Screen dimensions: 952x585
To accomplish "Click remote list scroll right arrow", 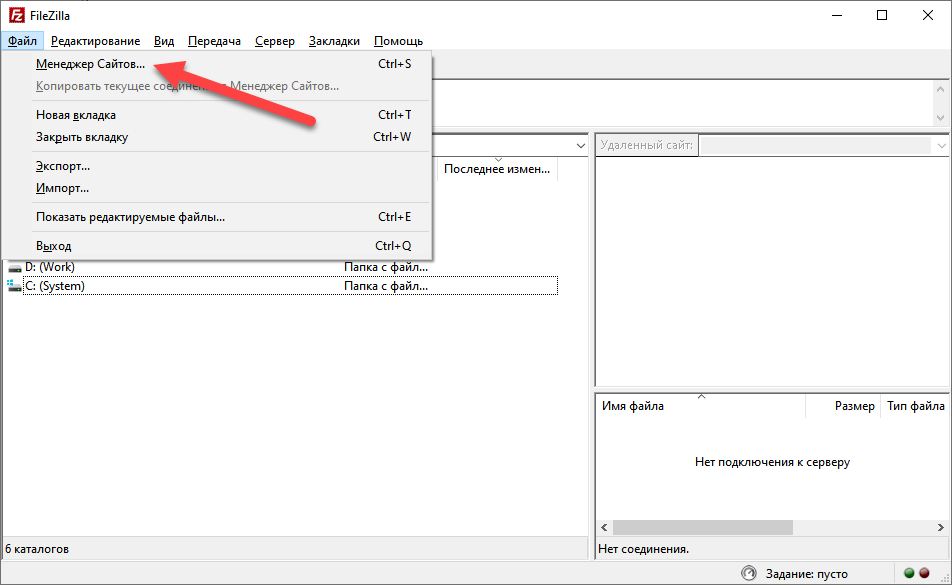I will [x=940, y=527].
